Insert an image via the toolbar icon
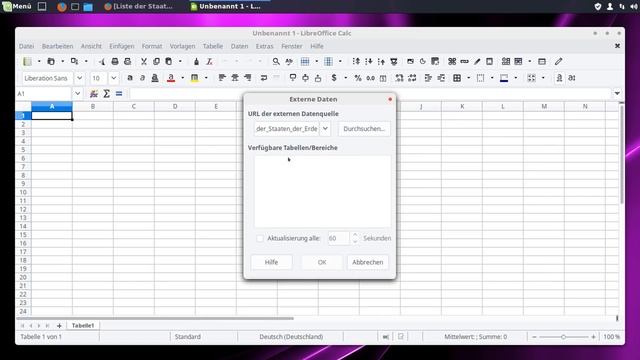Screen dimensions: 640x360 point(410,61)
